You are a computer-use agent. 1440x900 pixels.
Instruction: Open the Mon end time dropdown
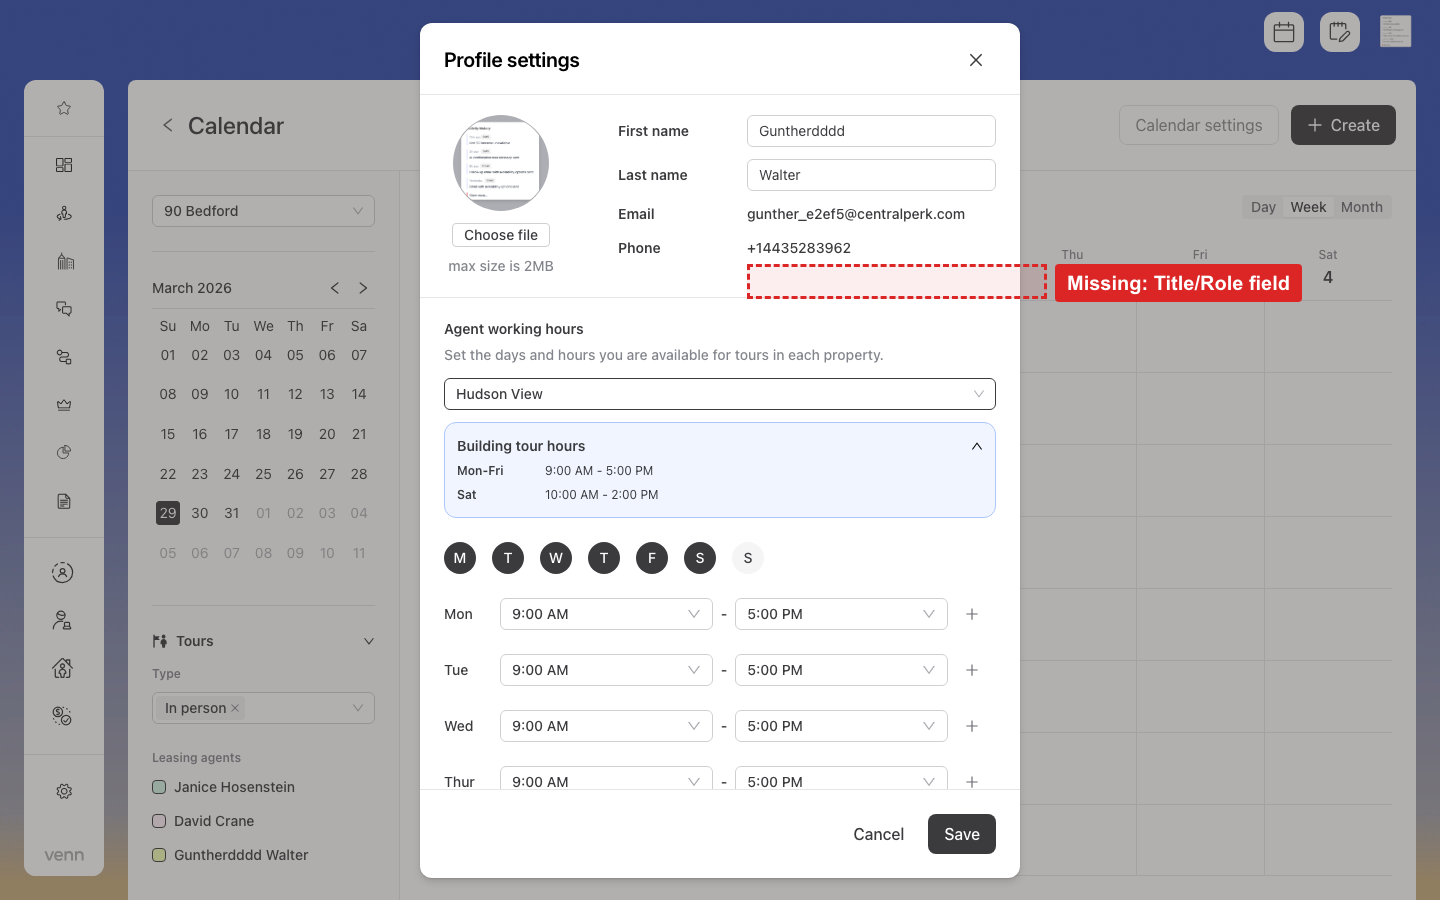[x=841, y=614]
